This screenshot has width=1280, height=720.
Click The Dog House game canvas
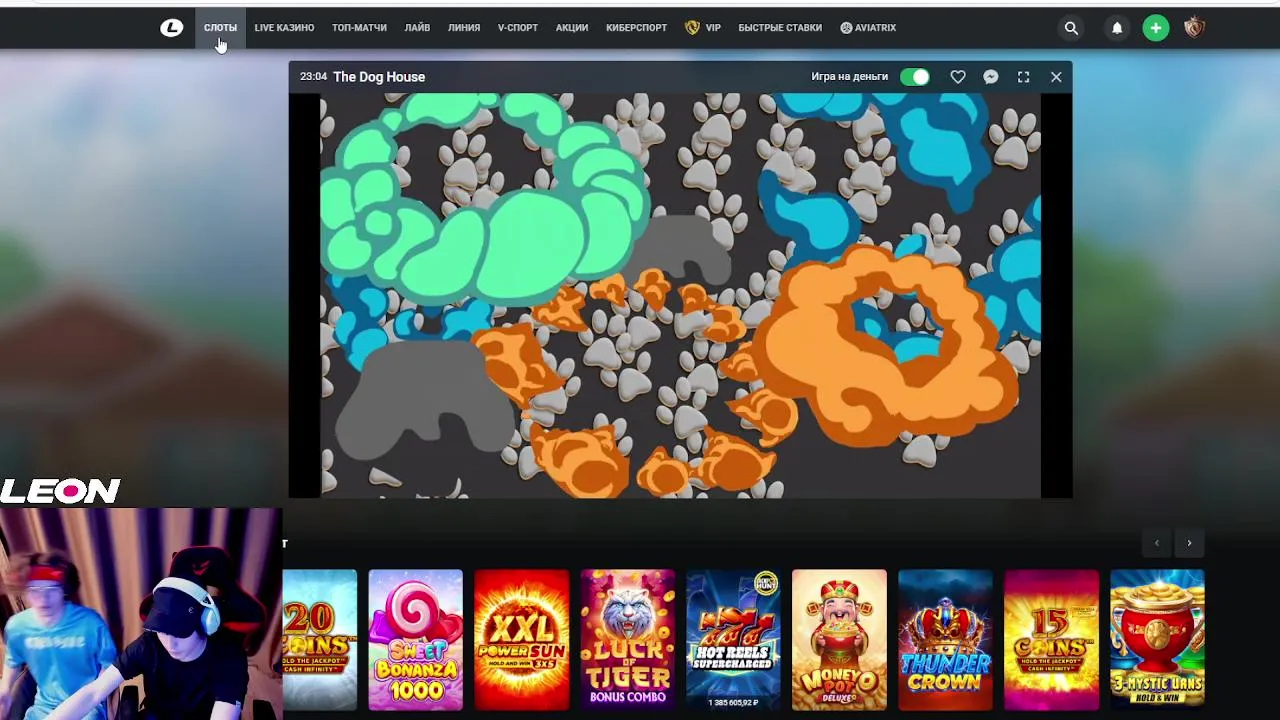[680, 296]
